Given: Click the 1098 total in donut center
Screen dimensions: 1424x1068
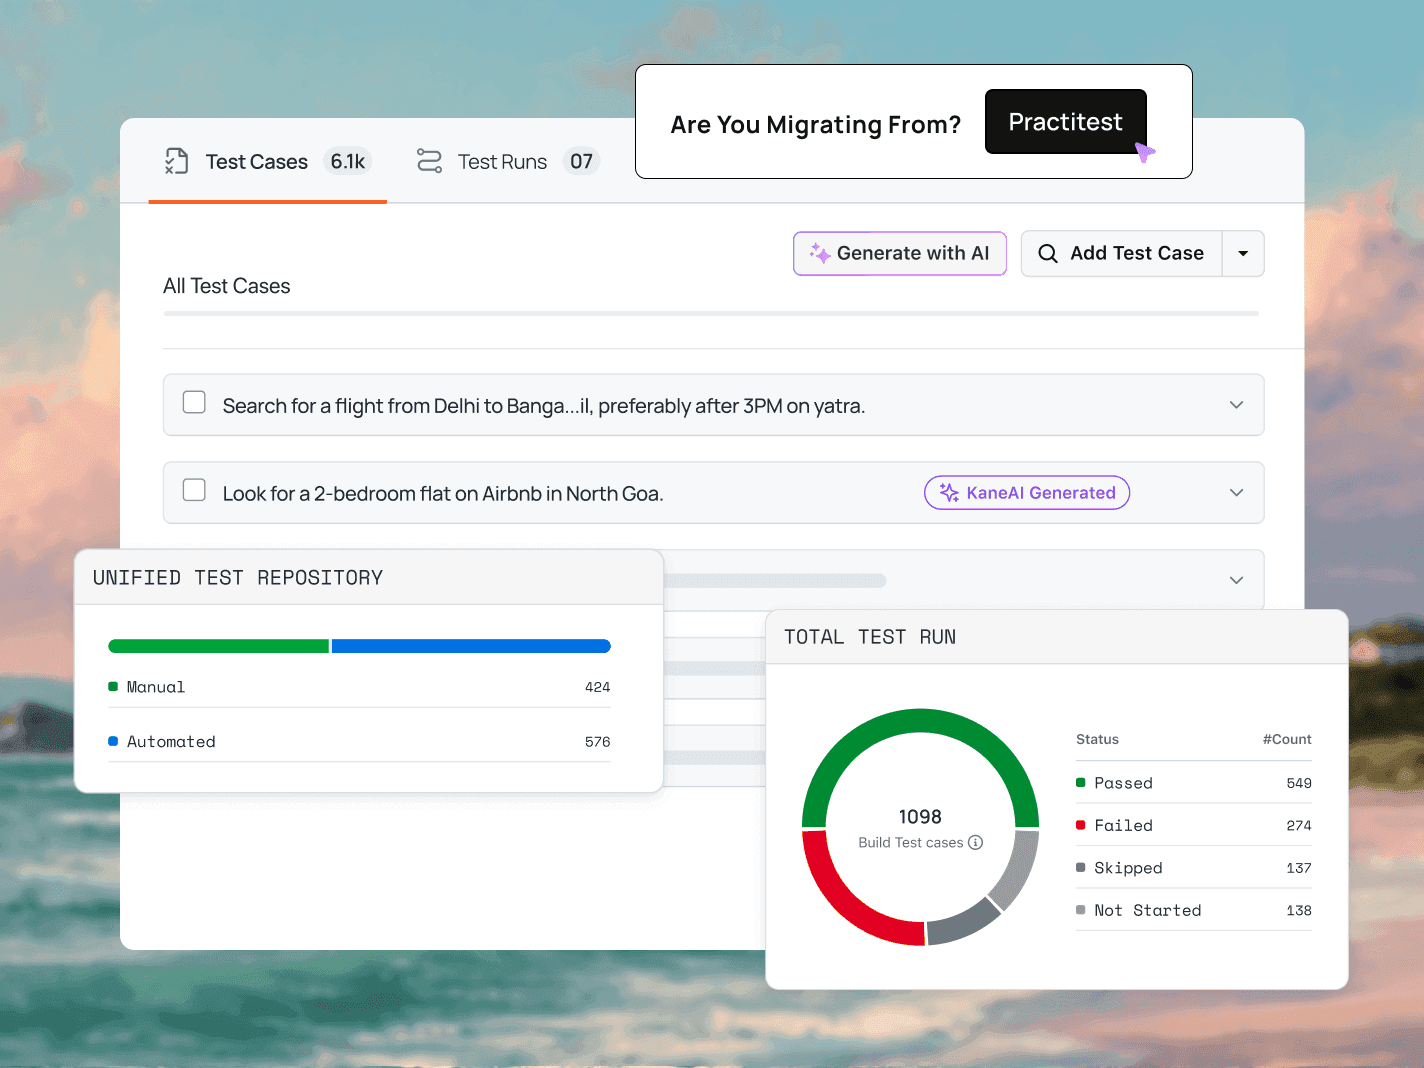Looking at the screenshot, I should coord(920,816).
